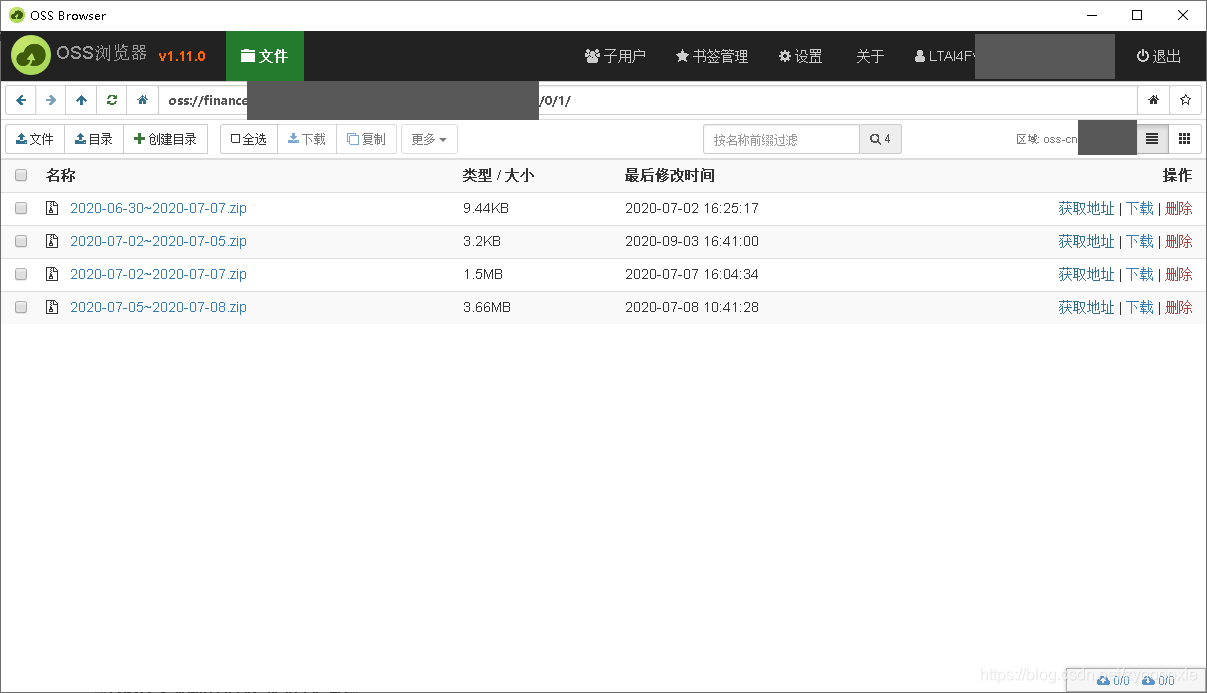Switch to the 文件 tab
The height and width of the screenshot is (693, 1207).
(x=264, y=56)
